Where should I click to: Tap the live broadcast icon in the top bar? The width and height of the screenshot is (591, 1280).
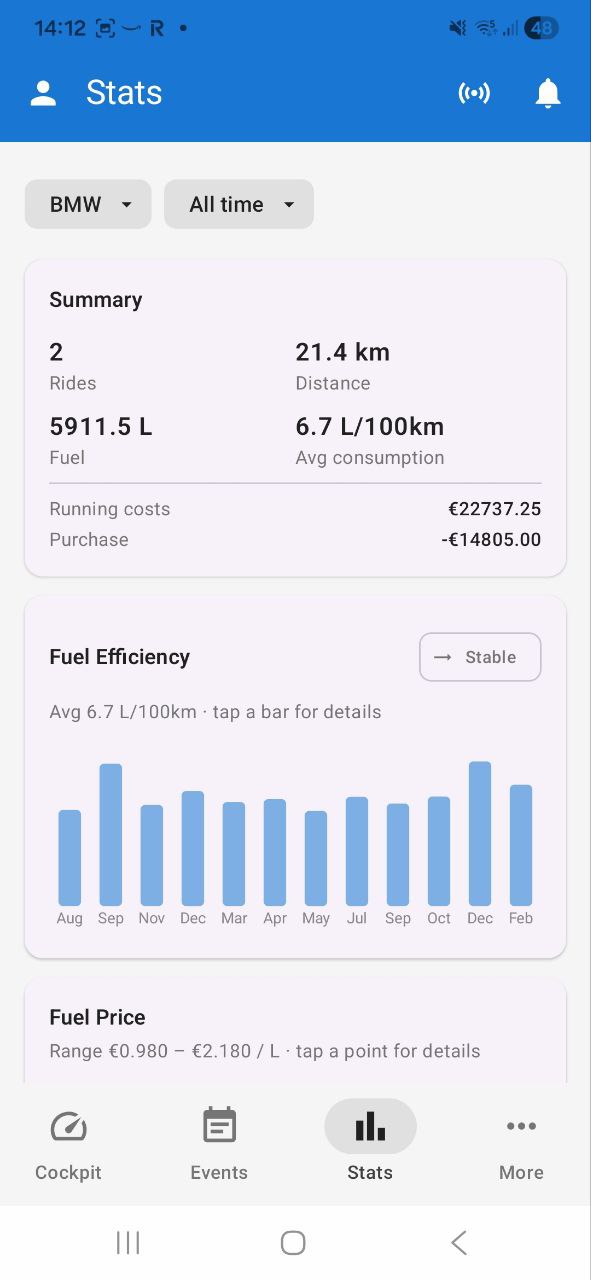474,92
